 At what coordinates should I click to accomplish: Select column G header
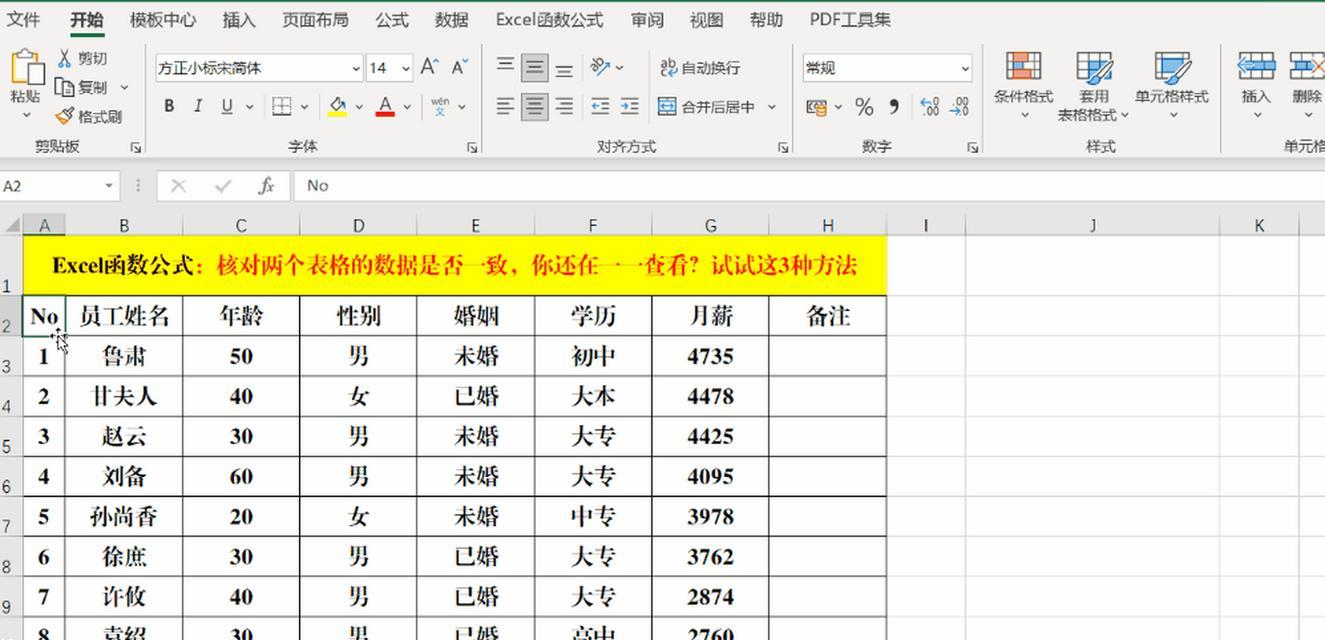click(710, 226)
